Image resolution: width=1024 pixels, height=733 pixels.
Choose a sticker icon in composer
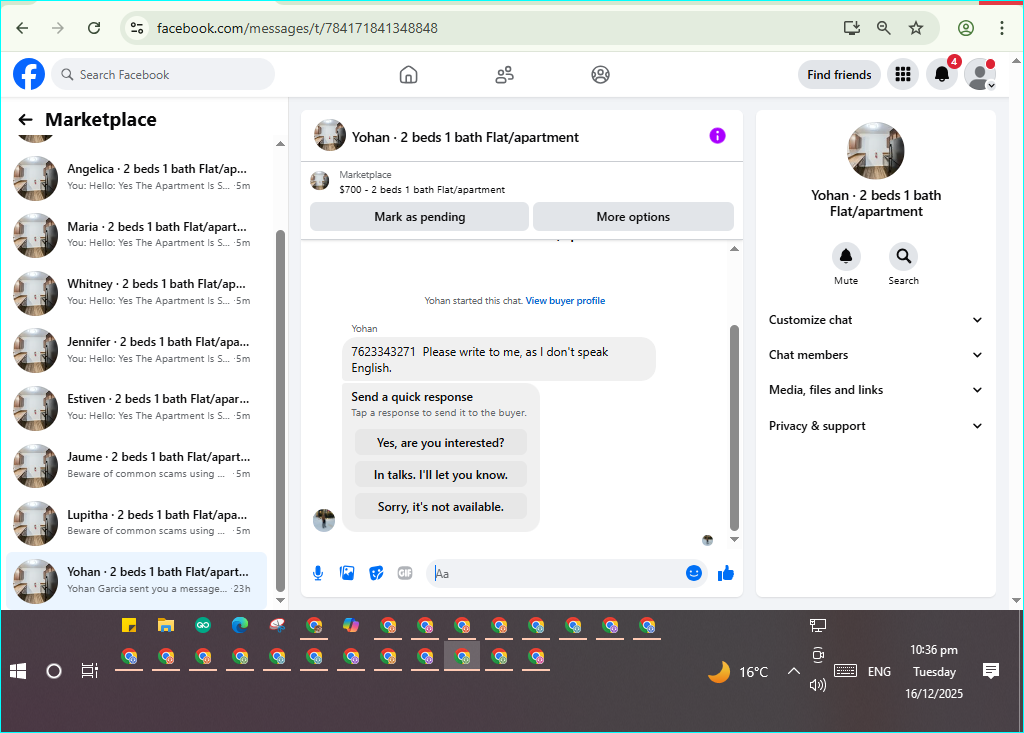click(376, 574)
